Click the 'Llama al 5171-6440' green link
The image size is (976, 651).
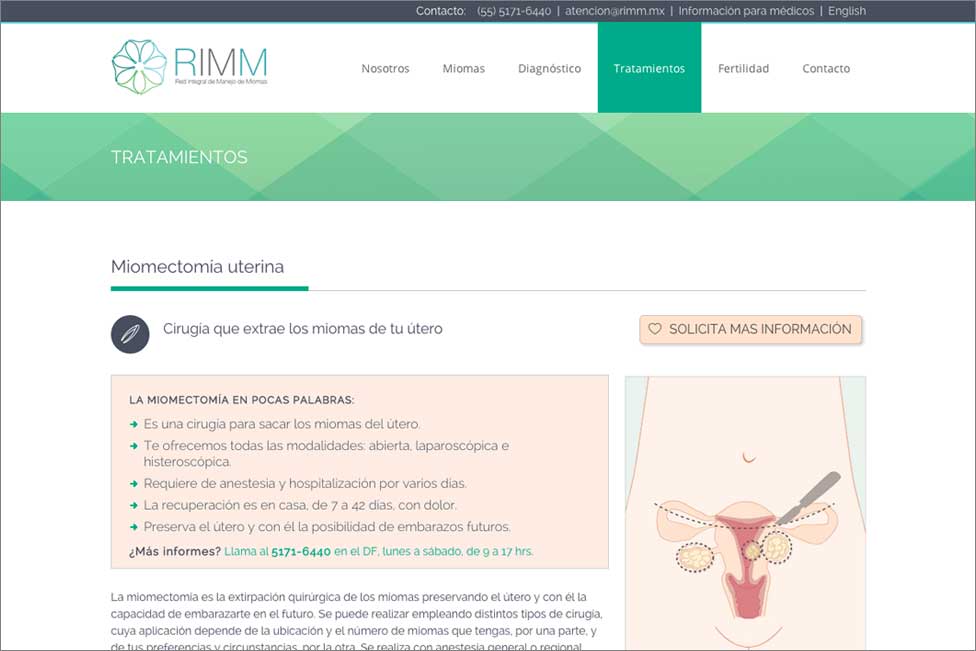378,551
